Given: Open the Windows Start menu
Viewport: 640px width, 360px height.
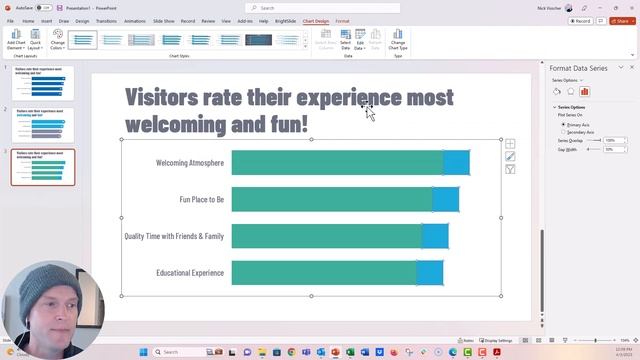Looking at the screenshot, I should click(143, 352).
